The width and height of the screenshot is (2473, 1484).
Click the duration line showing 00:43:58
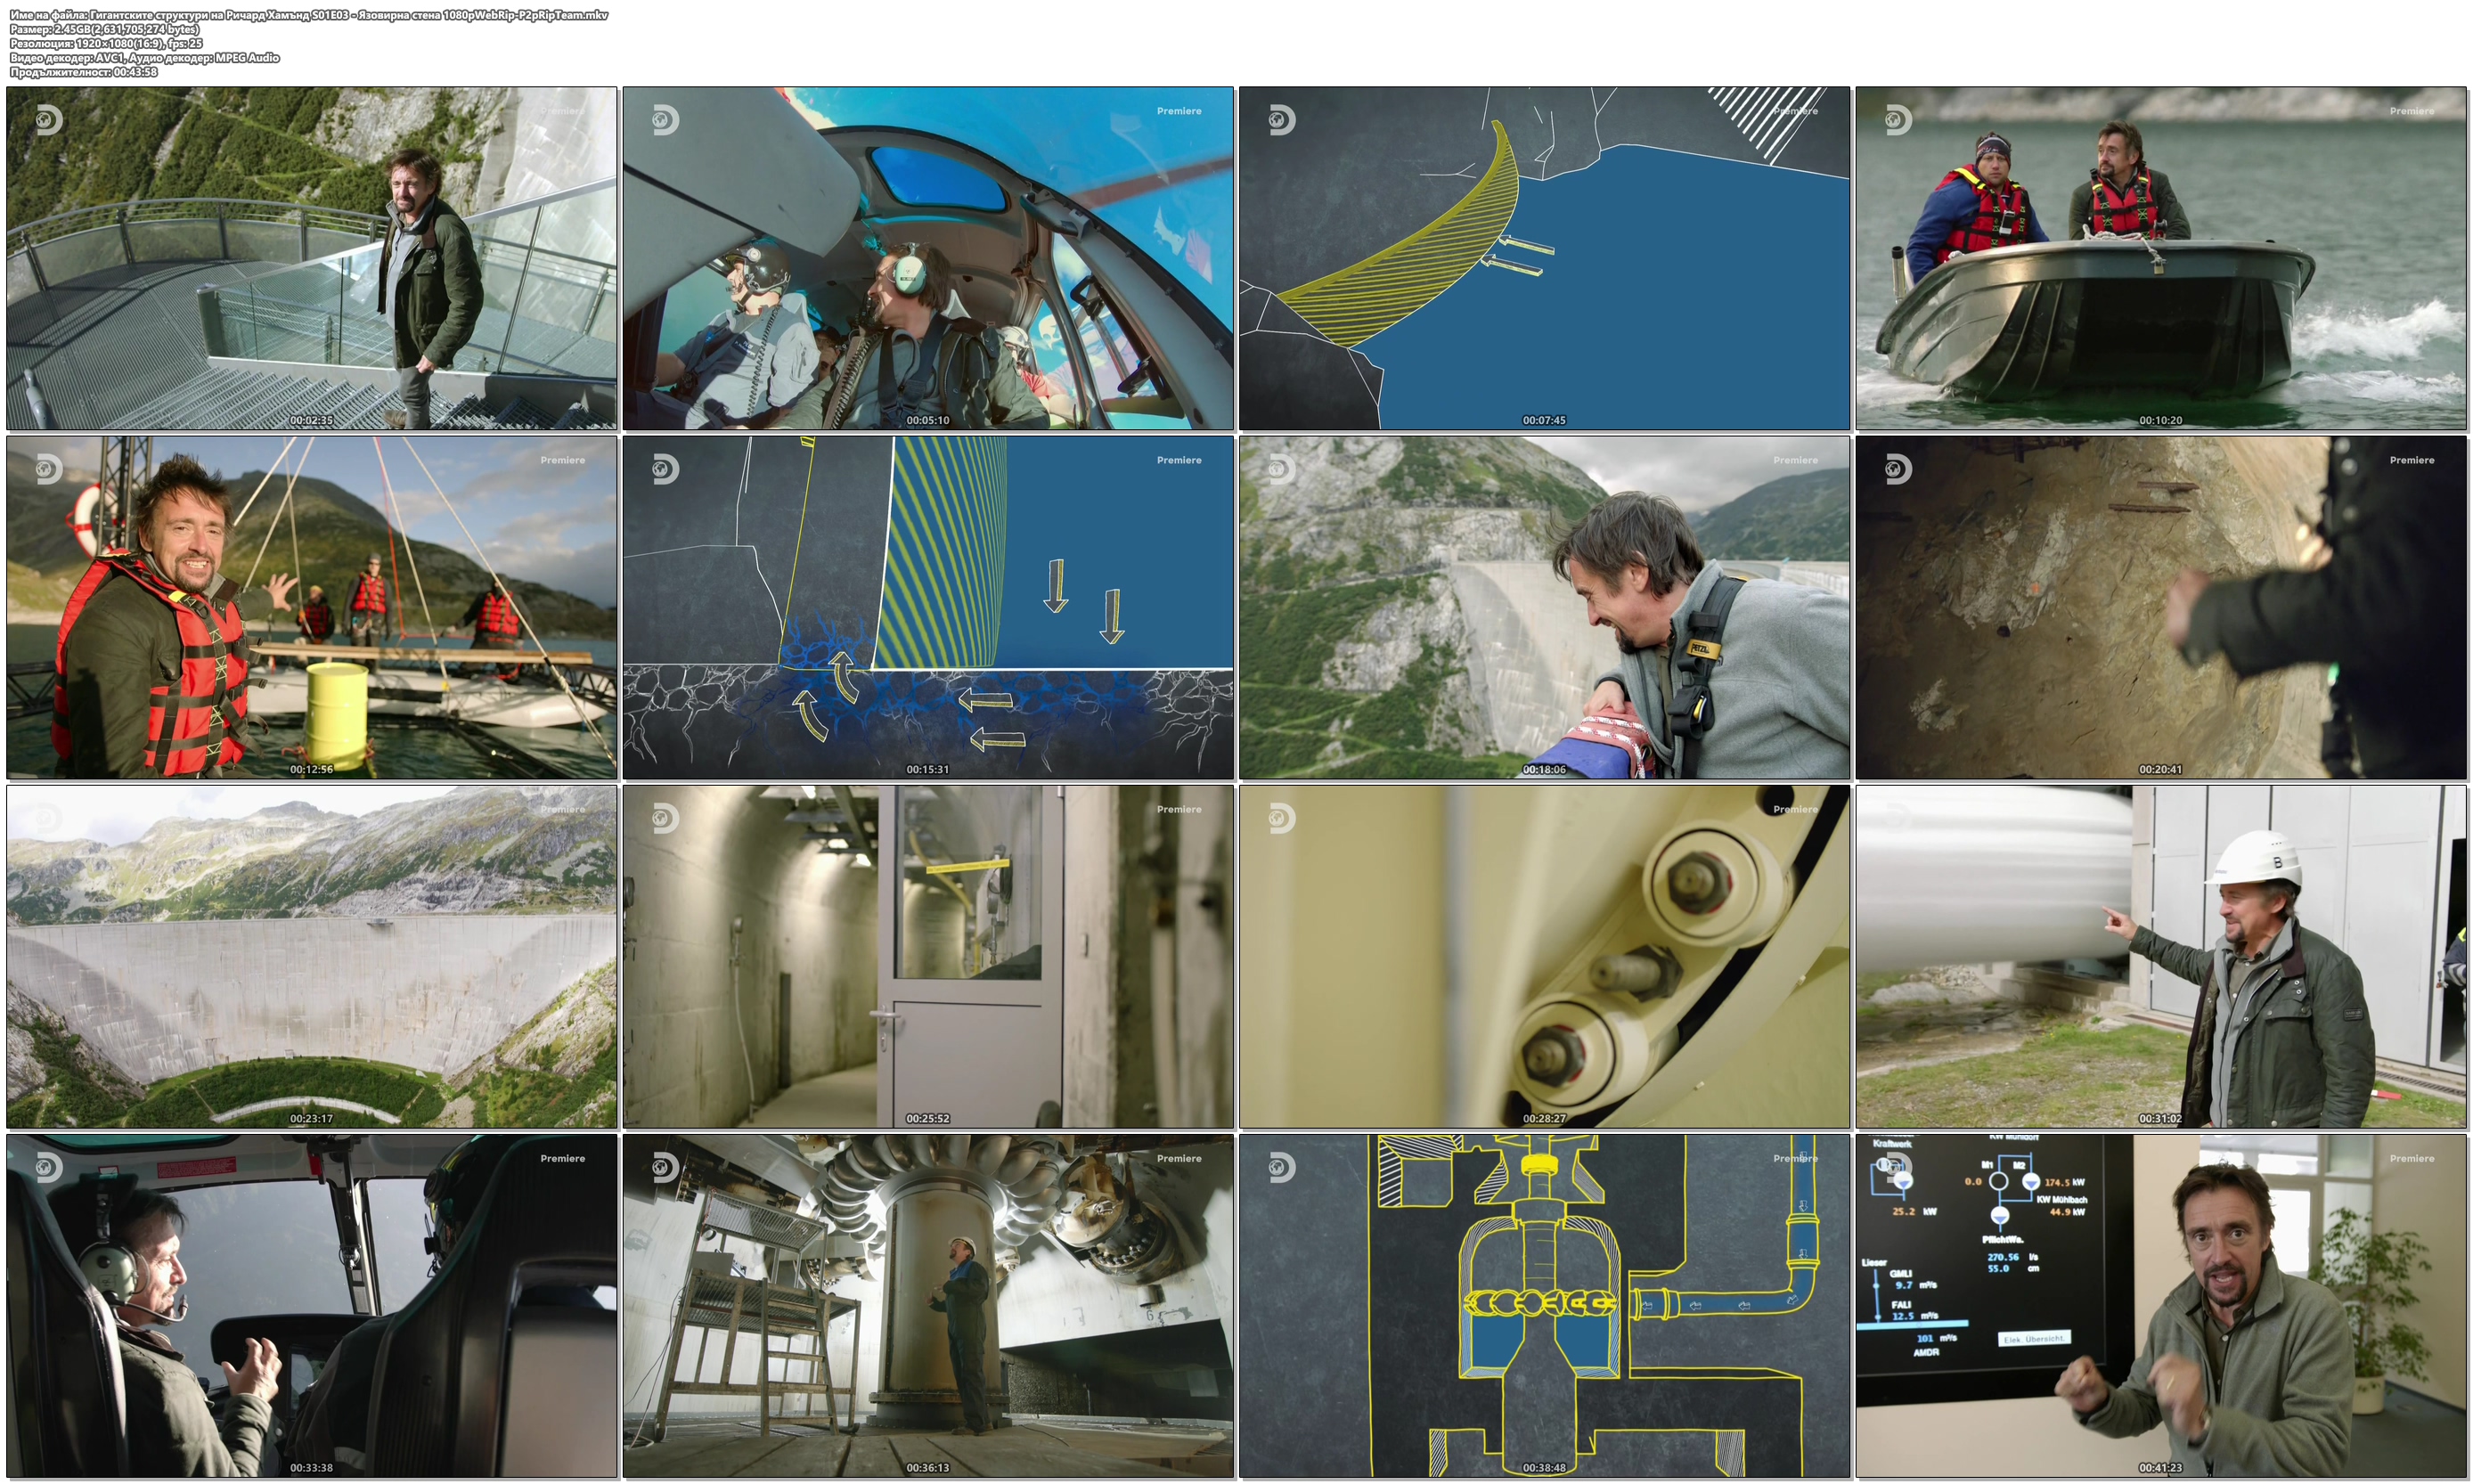[84, 72]
